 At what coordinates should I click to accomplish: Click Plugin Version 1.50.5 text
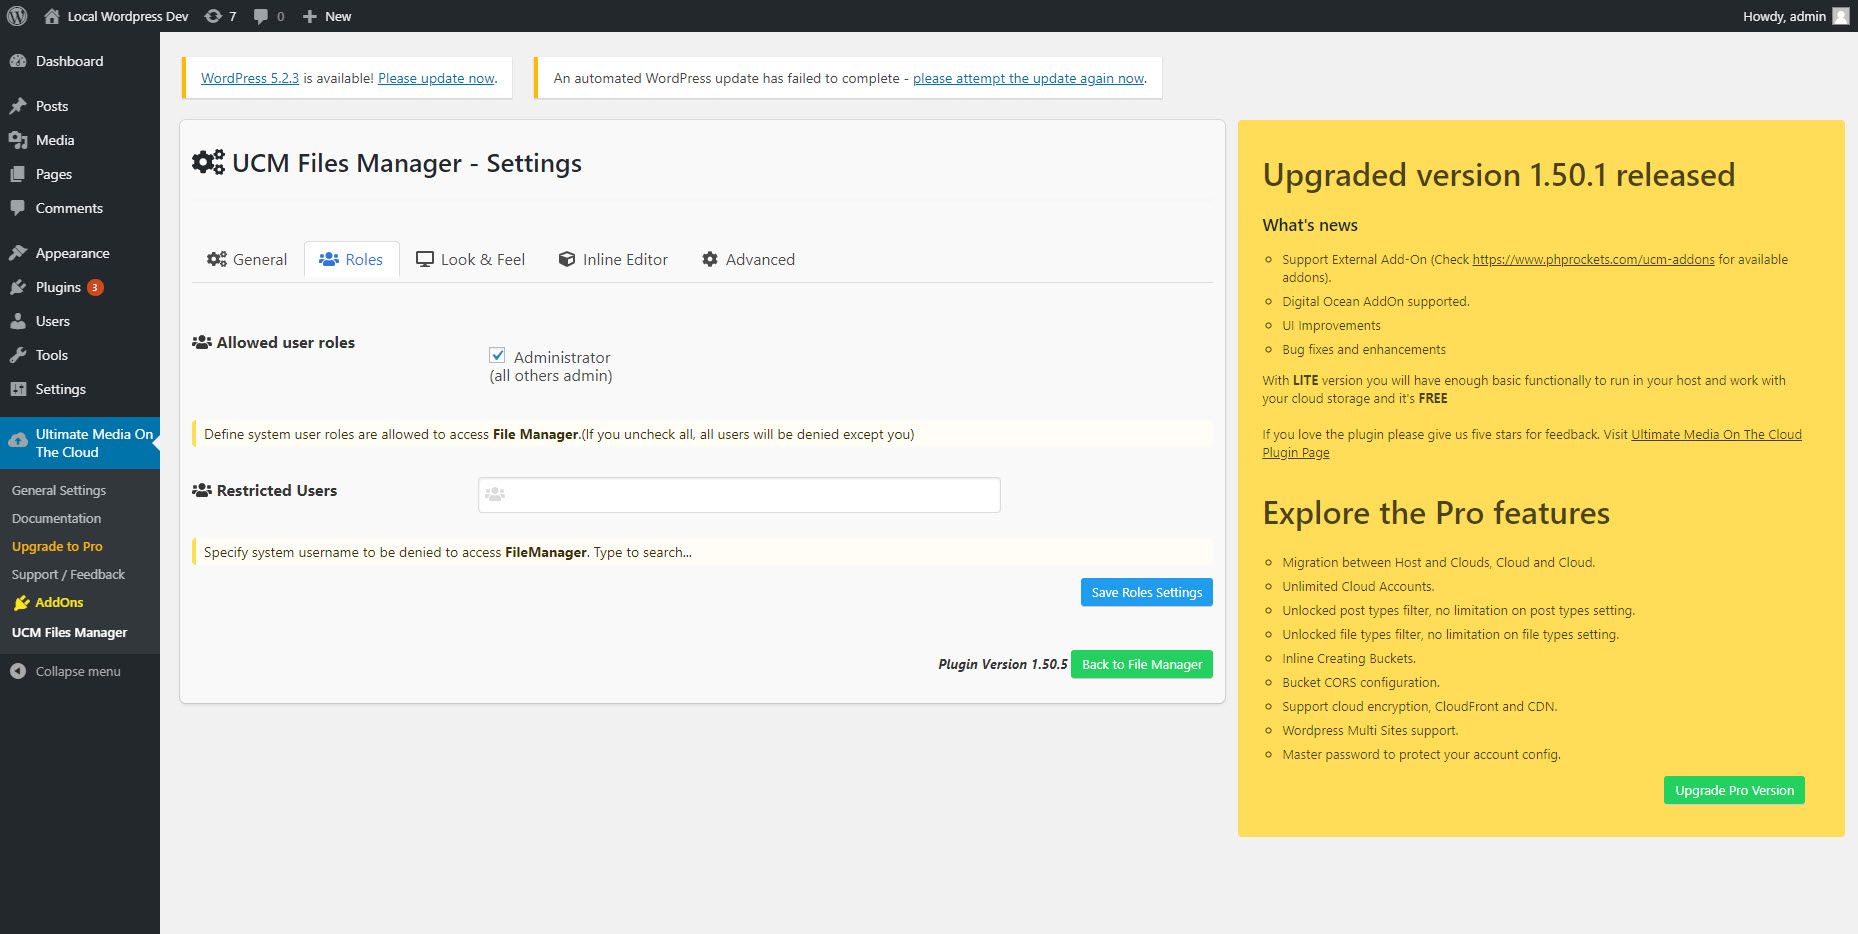point(1003,664)
